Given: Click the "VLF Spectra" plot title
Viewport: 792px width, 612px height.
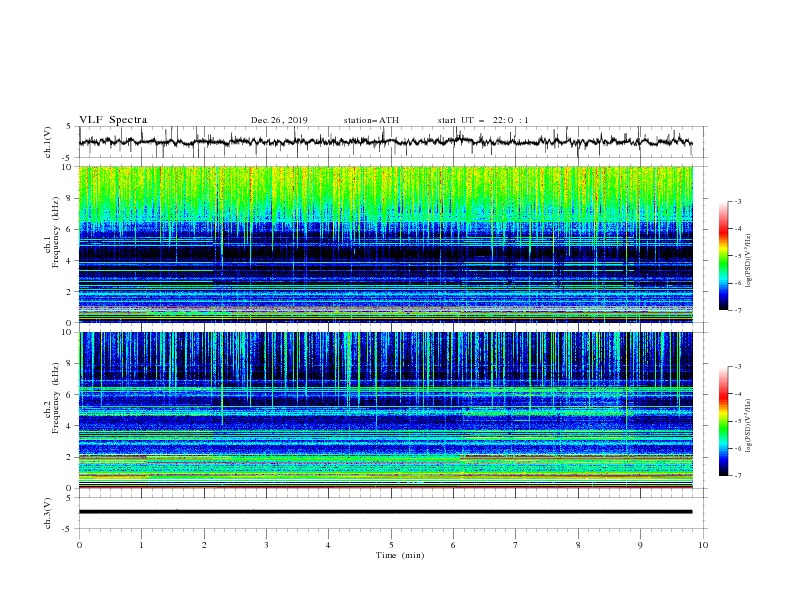Looking at the screenshot, I should click(113, 120).
